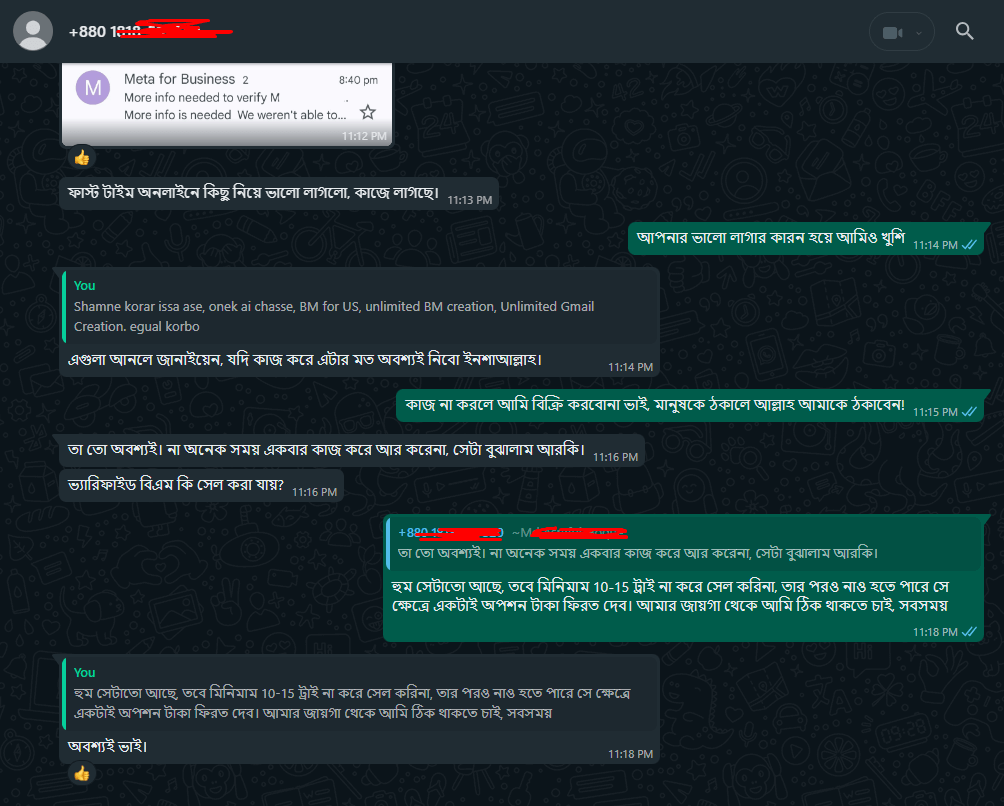Open the Meta for Business email screenshot
This screenshot has height=806, width=1004.
tap(227, 104)
